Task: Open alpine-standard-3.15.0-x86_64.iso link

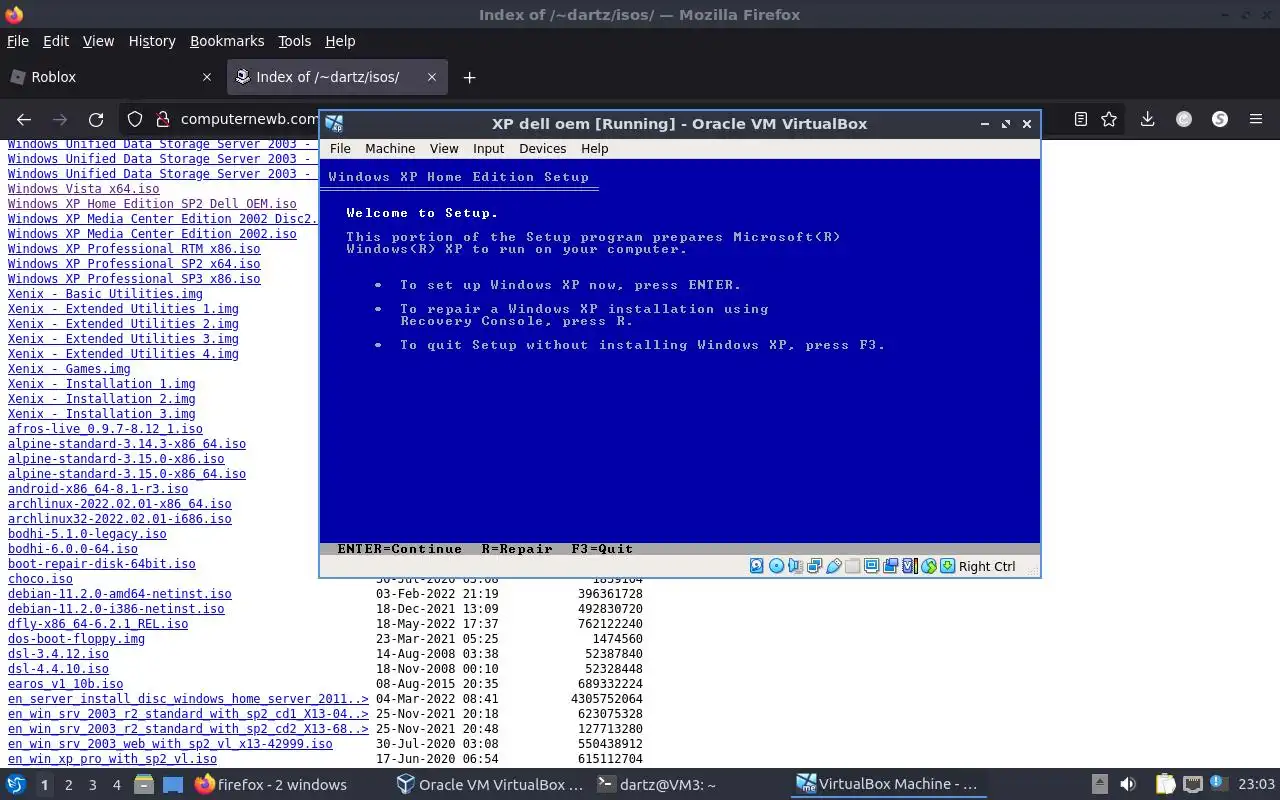Action: point(127,474)
